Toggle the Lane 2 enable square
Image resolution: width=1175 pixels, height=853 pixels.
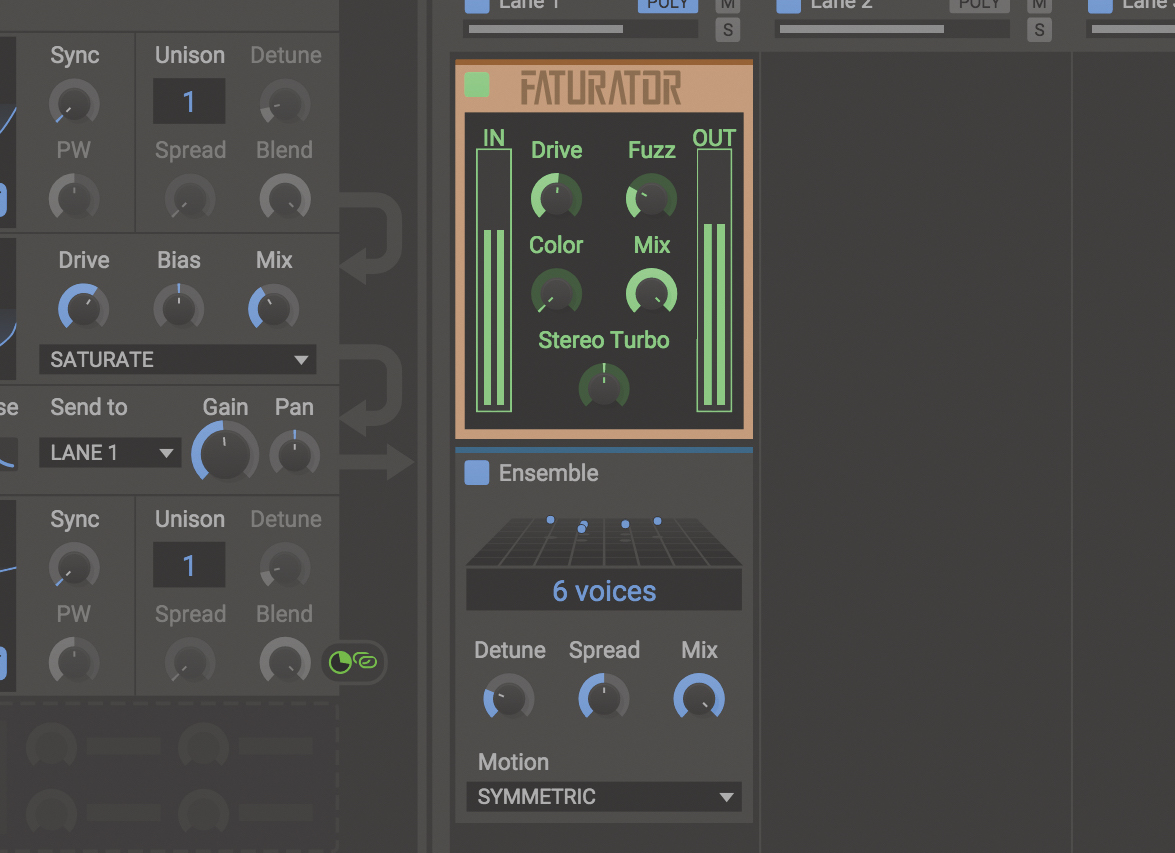788,6
